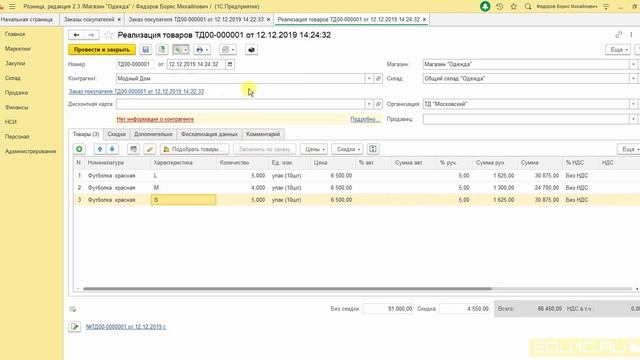Viewport: 640px width, 360px height.
Task: Open the Начальная страница tab
Action: pos(27,19)
